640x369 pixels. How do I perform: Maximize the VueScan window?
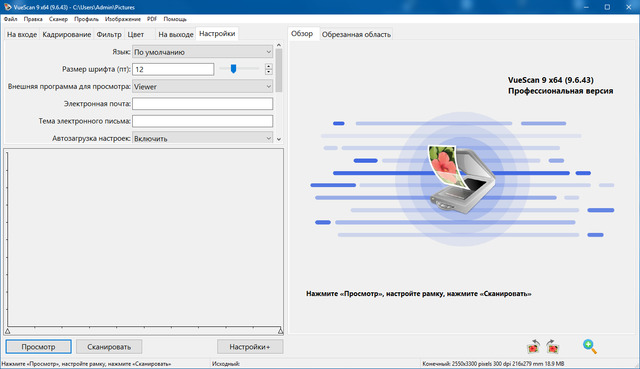607,7
